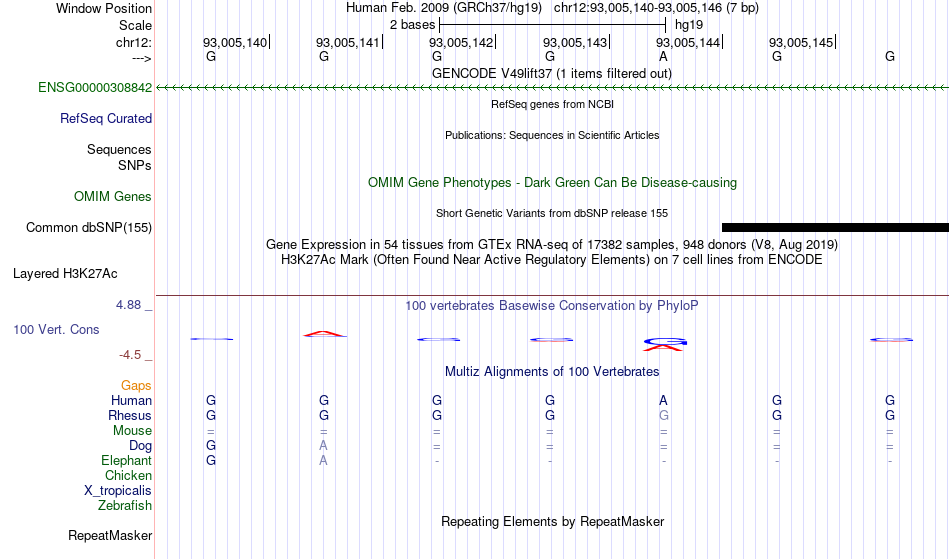Viewport: 950px width, 559px height.
Task: Open the RefSeq Curated track label
Action: [x=106, y=119]
